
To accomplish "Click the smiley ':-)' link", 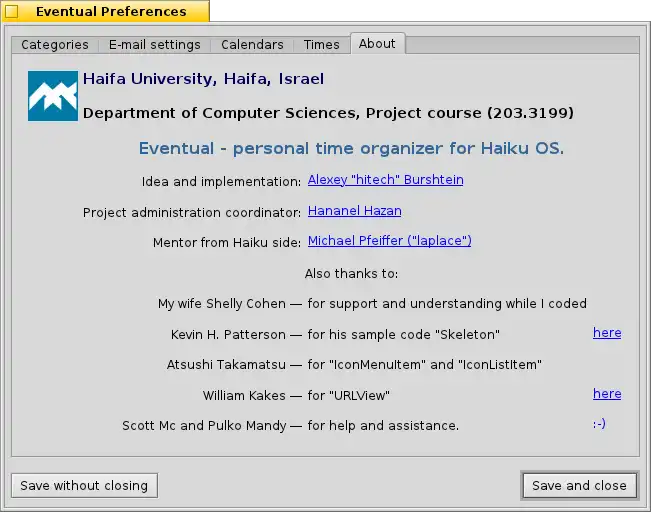I will 599,424.
